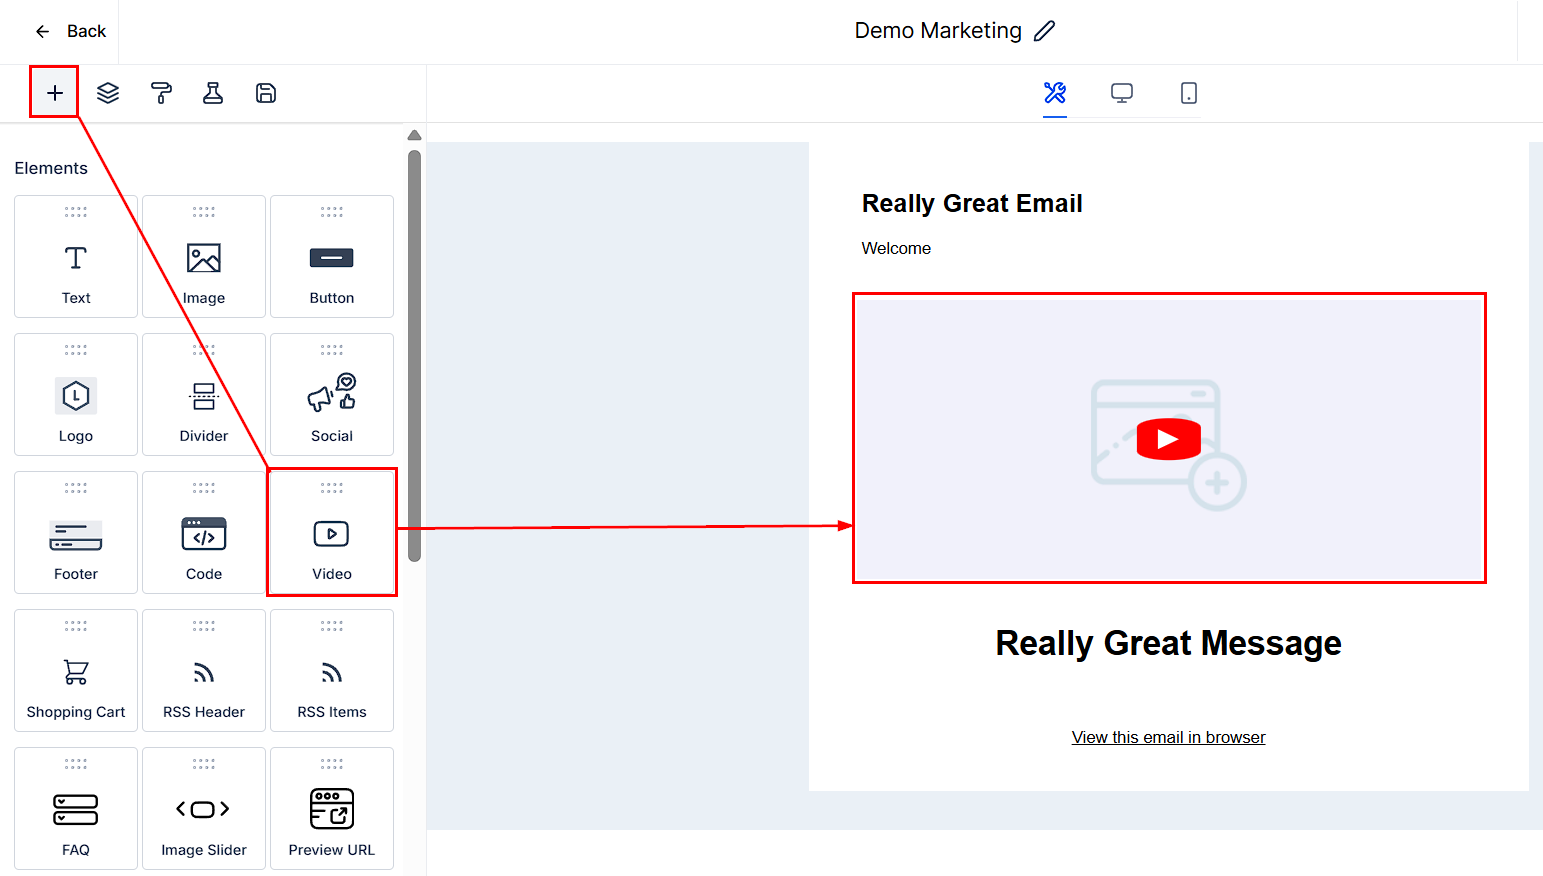Select the Text element tile
The width and height of the screenshot is (1543, 876).
(x=76, y=257)
